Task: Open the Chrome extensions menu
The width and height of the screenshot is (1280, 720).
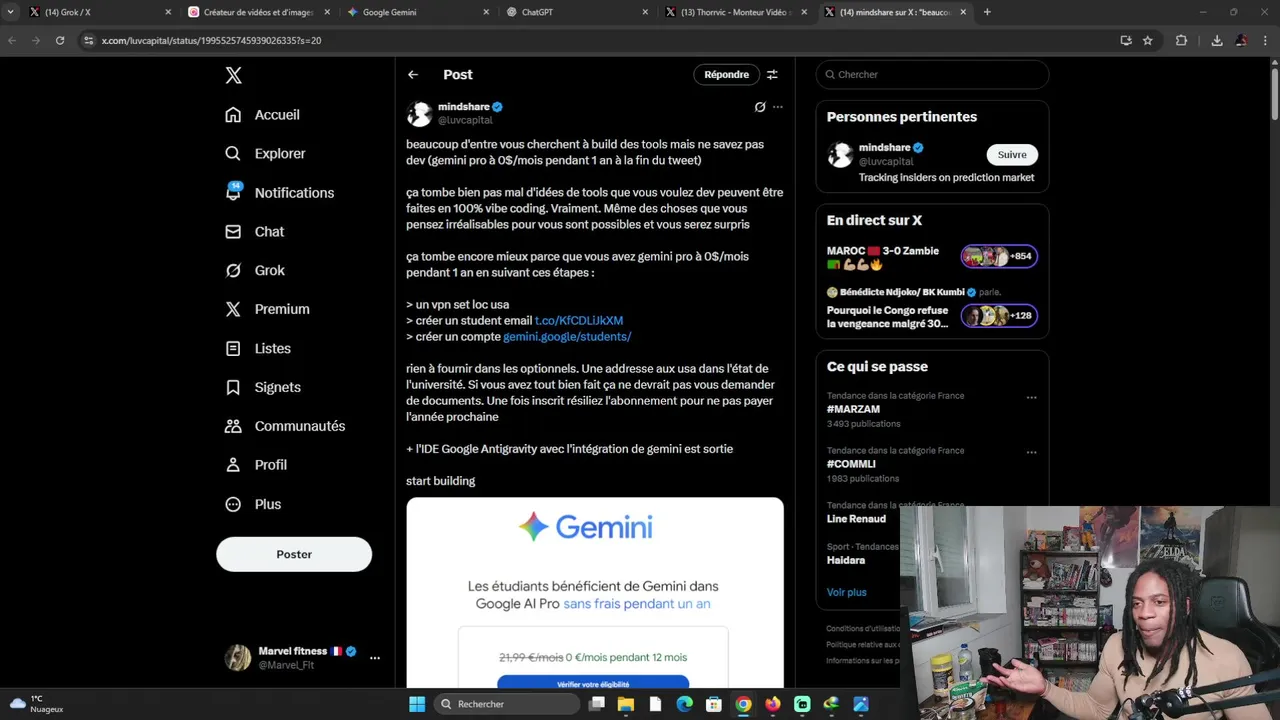Action: tap(1181, 41)
